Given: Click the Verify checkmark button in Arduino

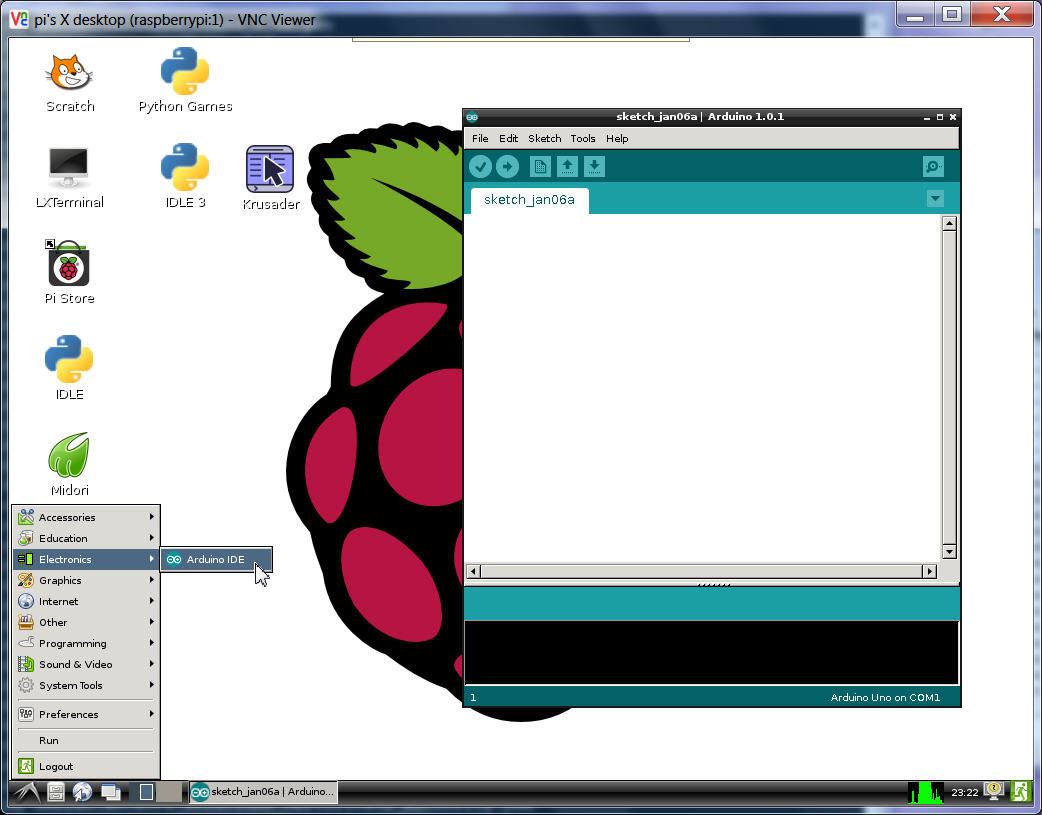Looking at the screenshot, I should tap(480, 167).
